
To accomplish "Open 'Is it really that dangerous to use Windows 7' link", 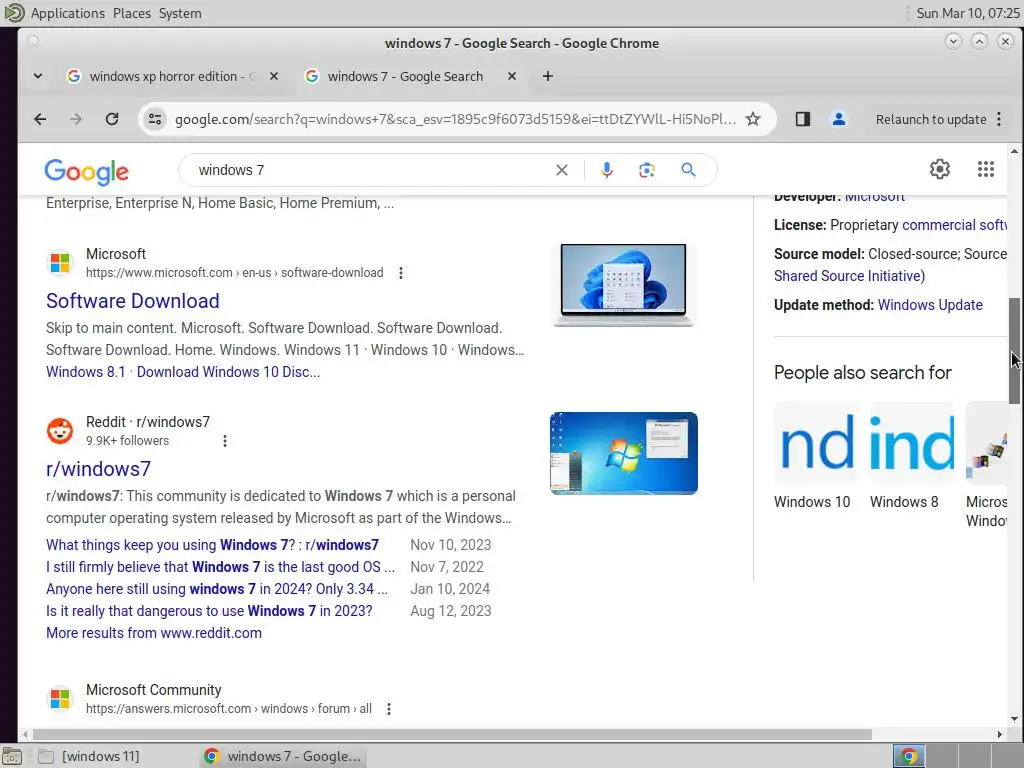I will [x=209, y=611].
